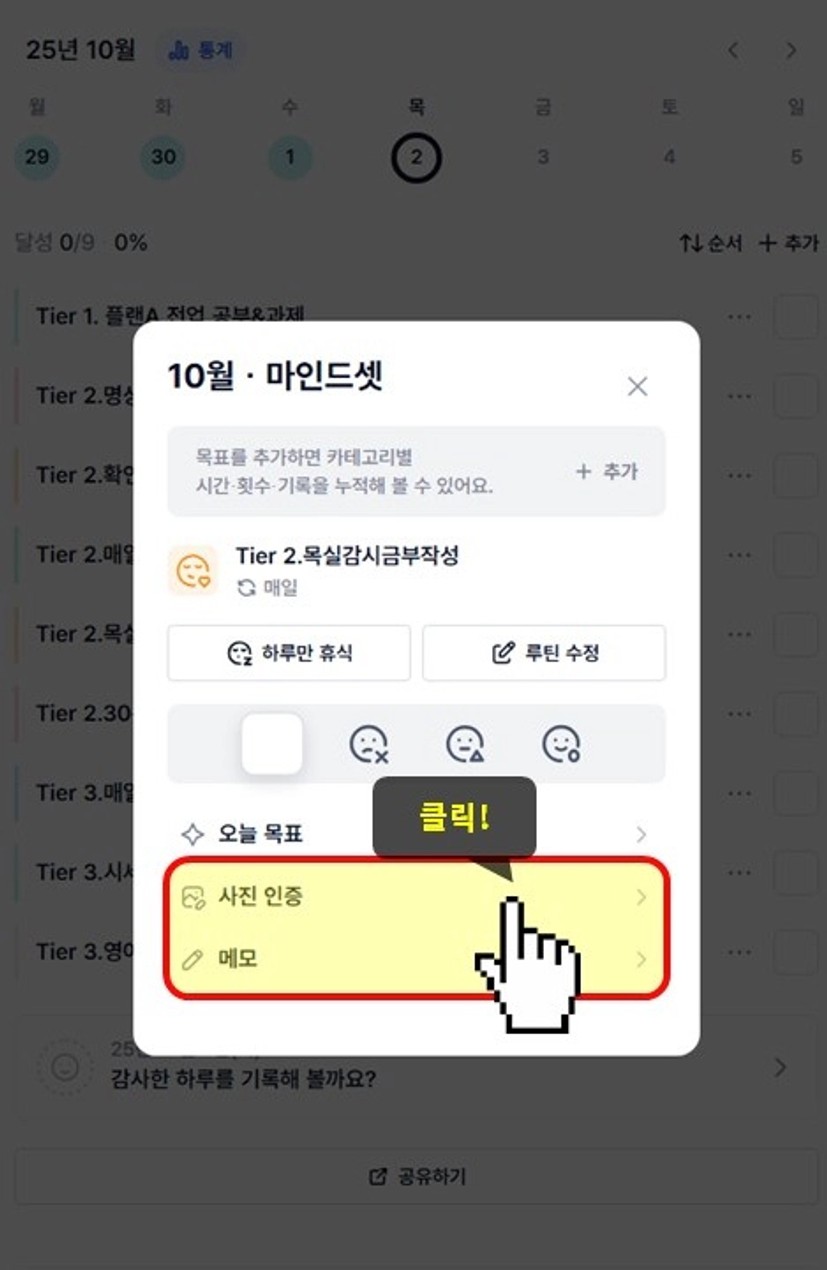Go to next week arrow

pos(791,50)
